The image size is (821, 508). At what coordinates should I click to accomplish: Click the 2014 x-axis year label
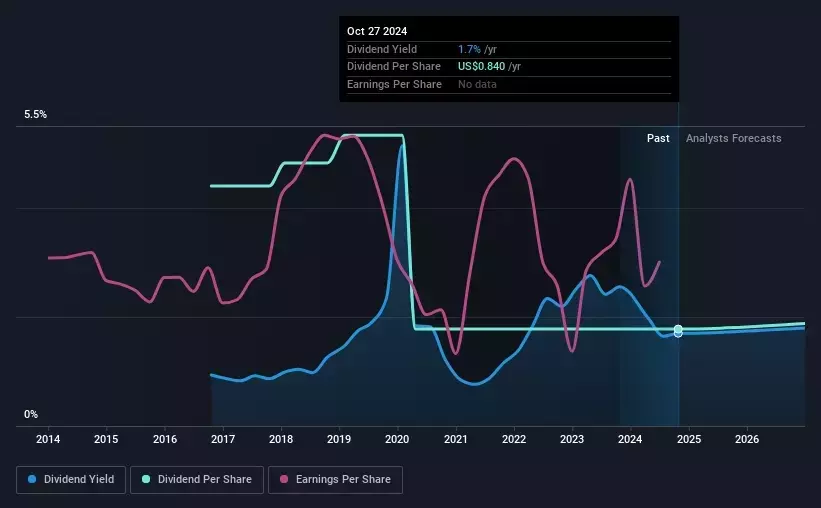coord(48,439)
